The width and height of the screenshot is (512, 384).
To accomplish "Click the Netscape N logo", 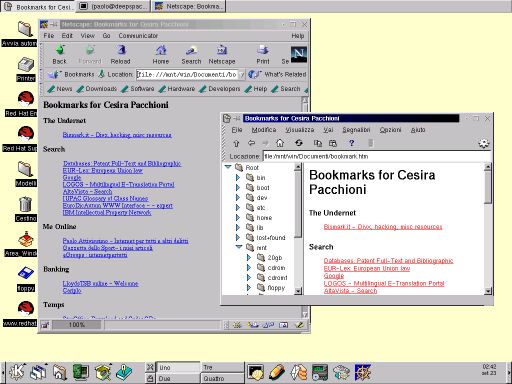I will coord(299,55).
